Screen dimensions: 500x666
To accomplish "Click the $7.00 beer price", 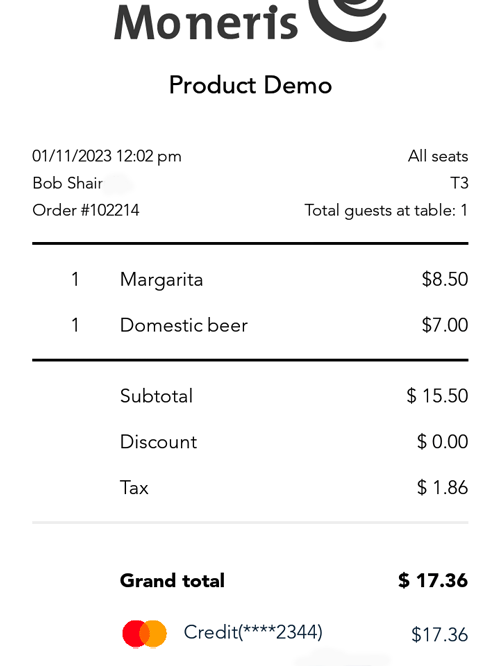I will point(445,325).
